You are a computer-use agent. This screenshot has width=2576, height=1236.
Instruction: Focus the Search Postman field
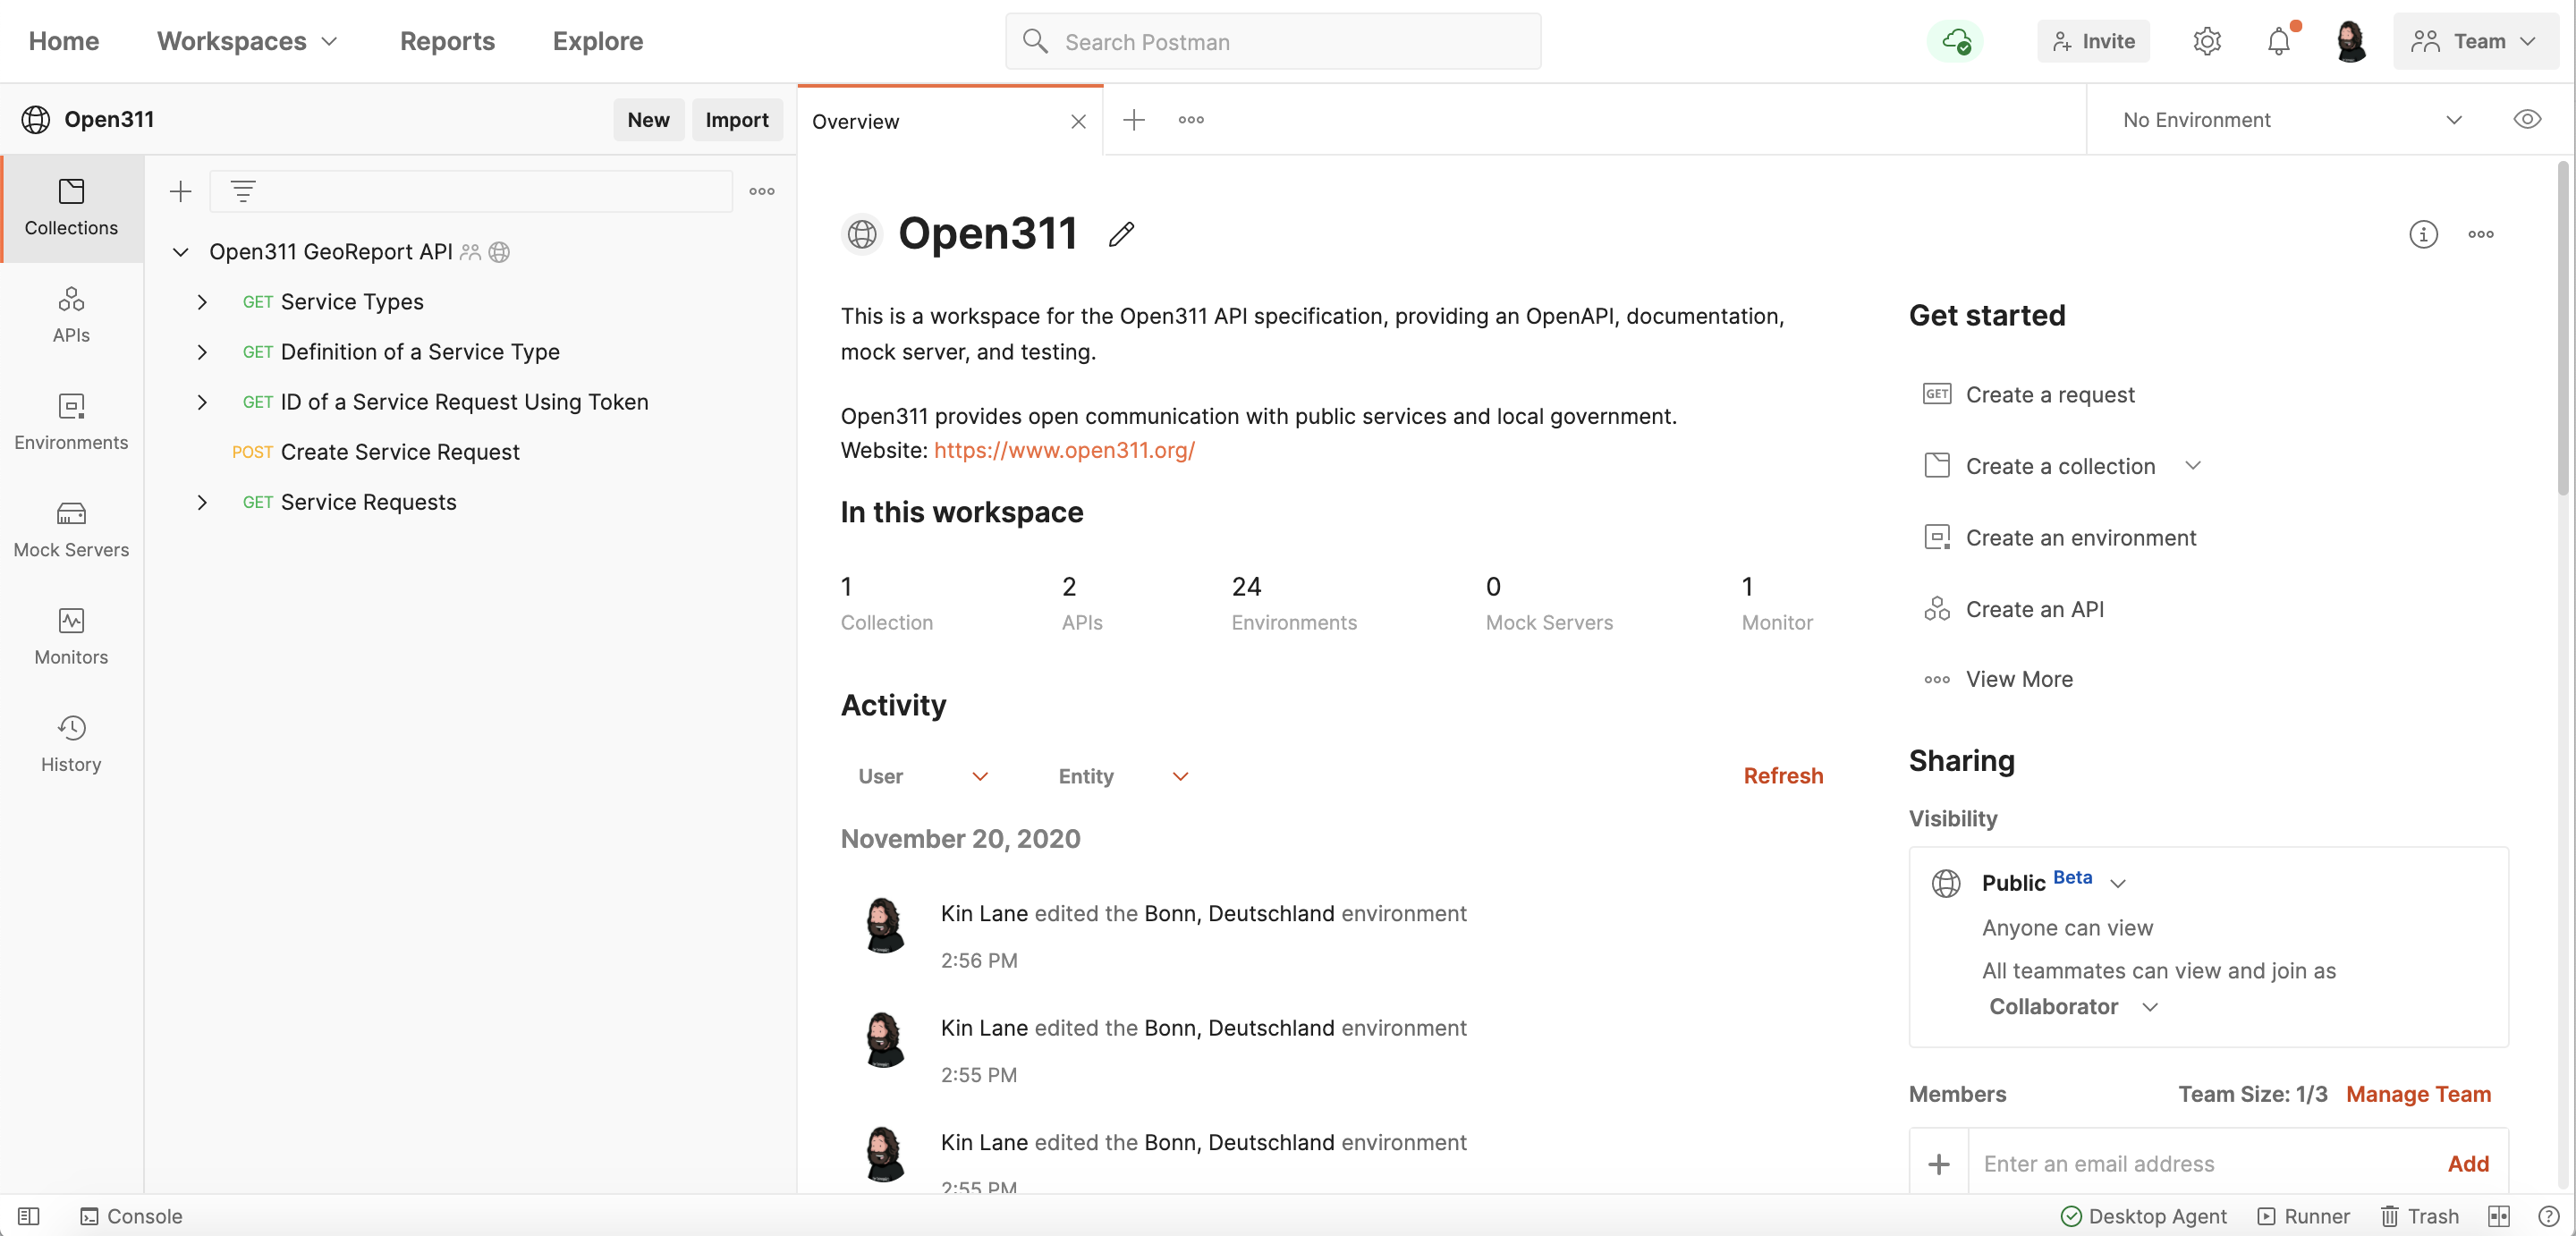(x=1273, y=41)
